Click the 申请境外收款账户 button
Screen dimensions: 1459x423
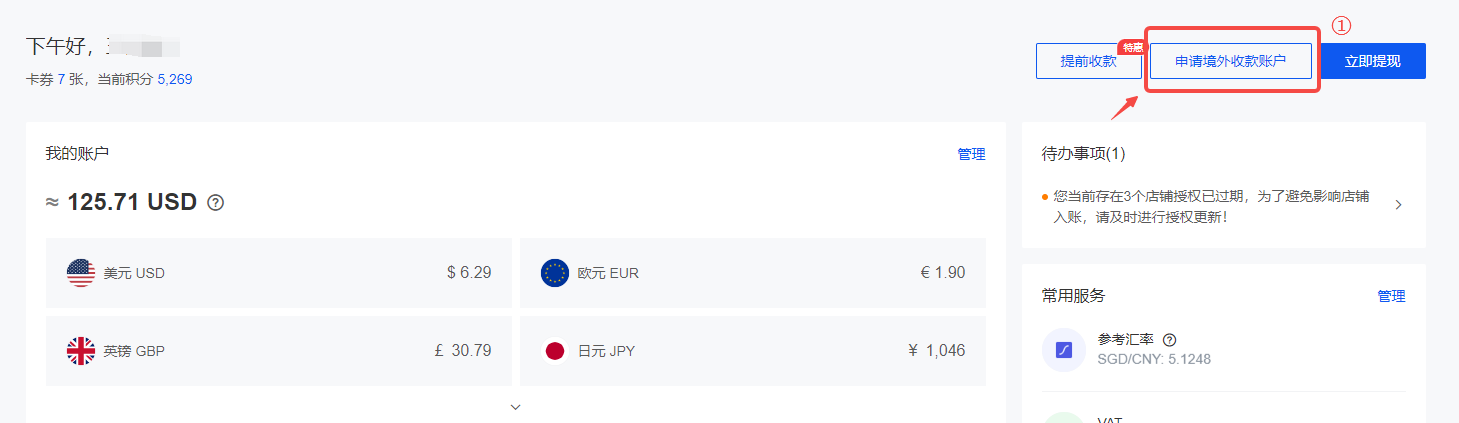pyautogui.click(x=1230, y=61)
